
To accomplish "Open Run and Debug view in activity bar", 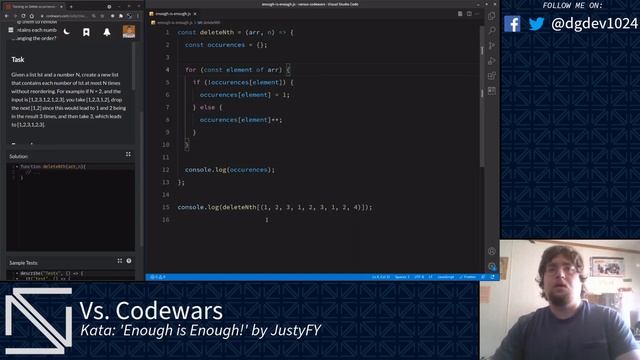I will (x=491, y=60).
